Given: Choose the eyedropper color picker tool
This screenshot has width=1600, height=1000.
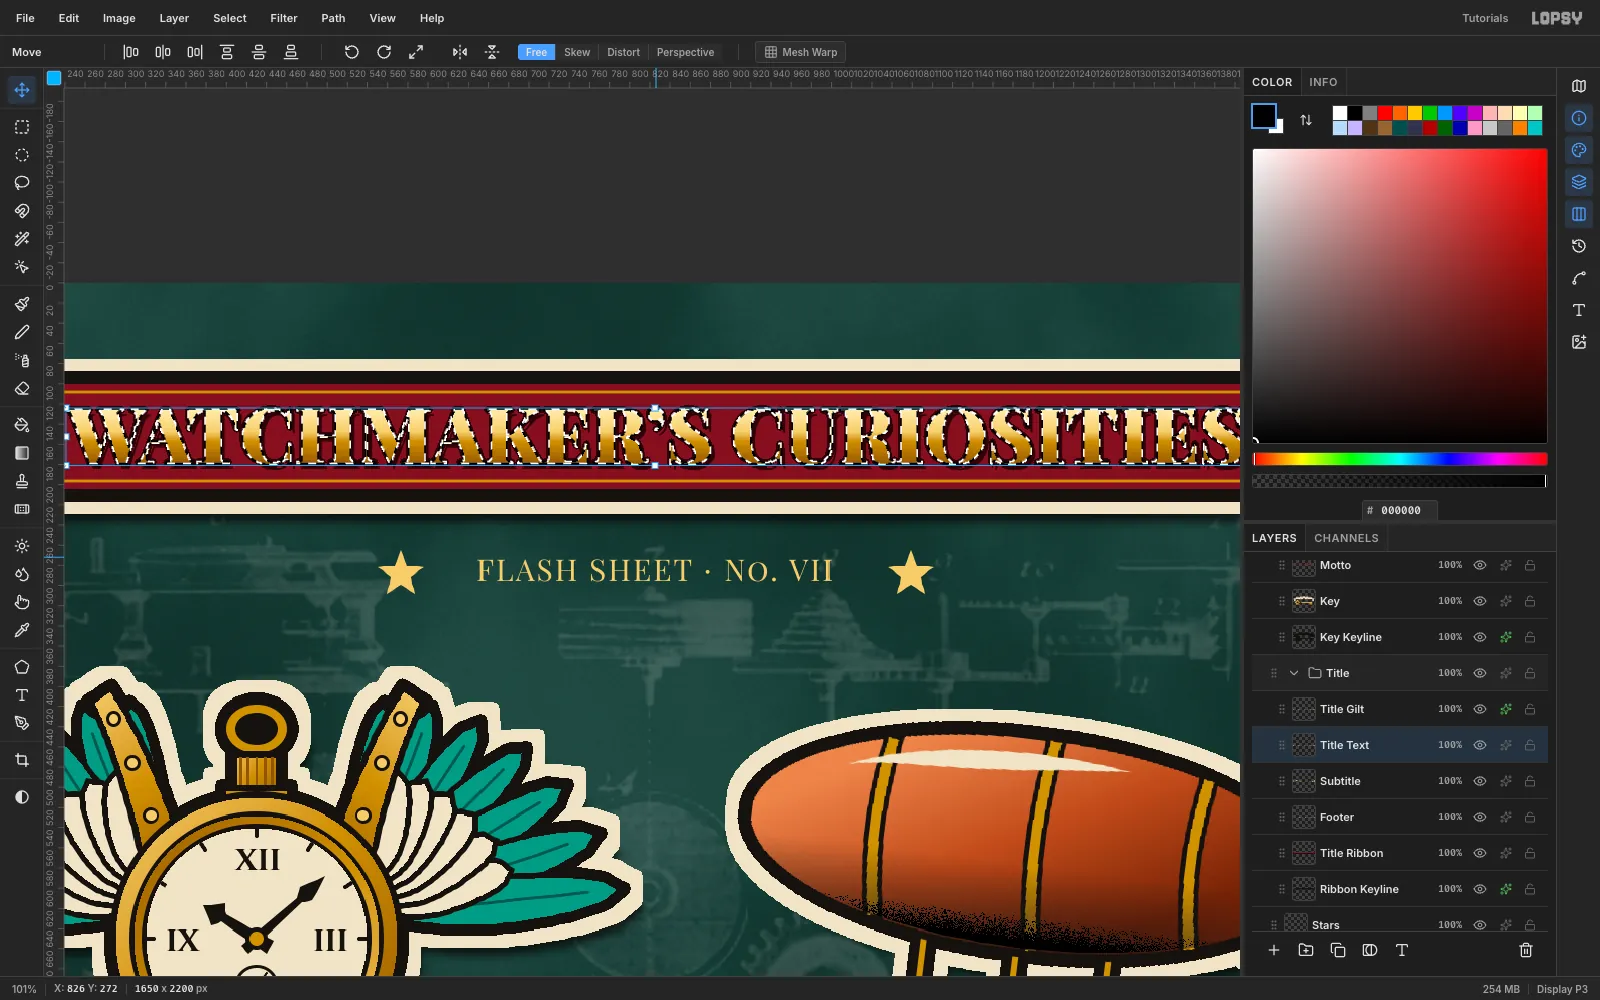Looking at the screenshot, I should [22, 630].
